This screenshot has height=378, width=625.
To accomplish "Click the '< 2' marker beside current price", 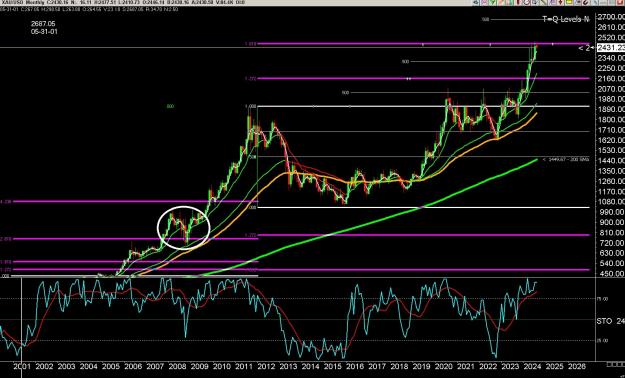I will click(584, 48).
